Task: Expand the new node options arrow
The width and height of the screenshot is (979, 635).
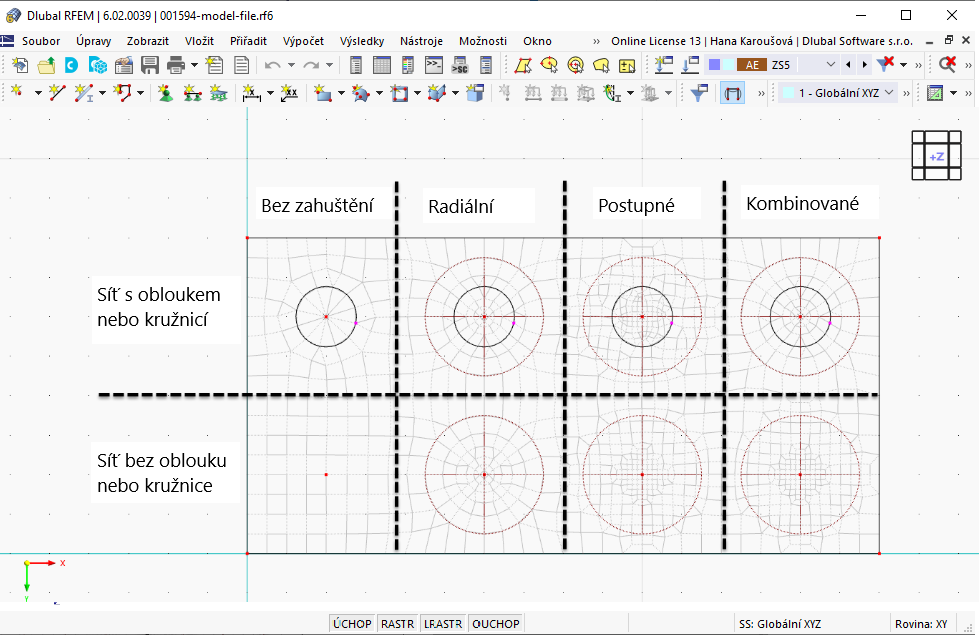Action: click(x=37, y=93)
